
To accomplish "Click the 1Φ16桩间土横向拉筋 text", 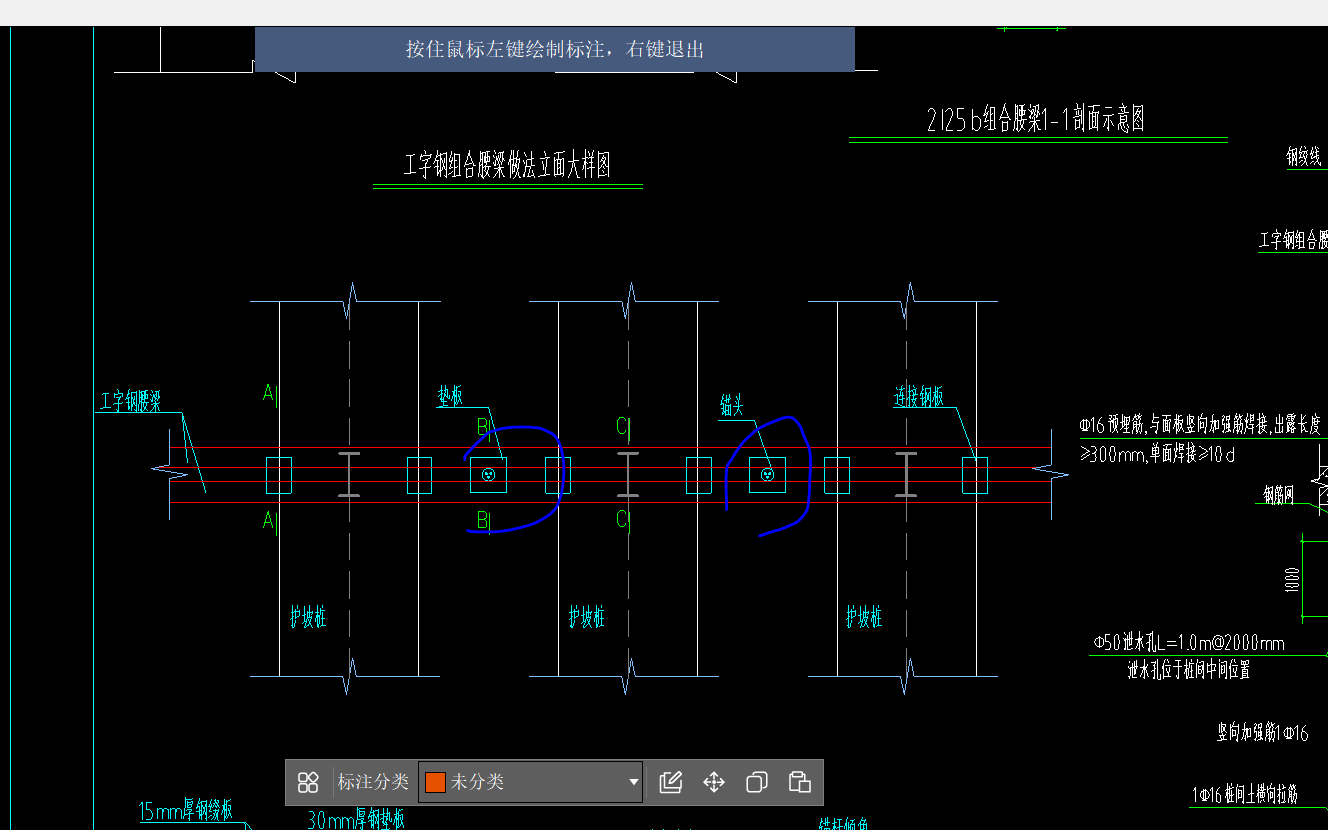I will [x=1244, y=795].
